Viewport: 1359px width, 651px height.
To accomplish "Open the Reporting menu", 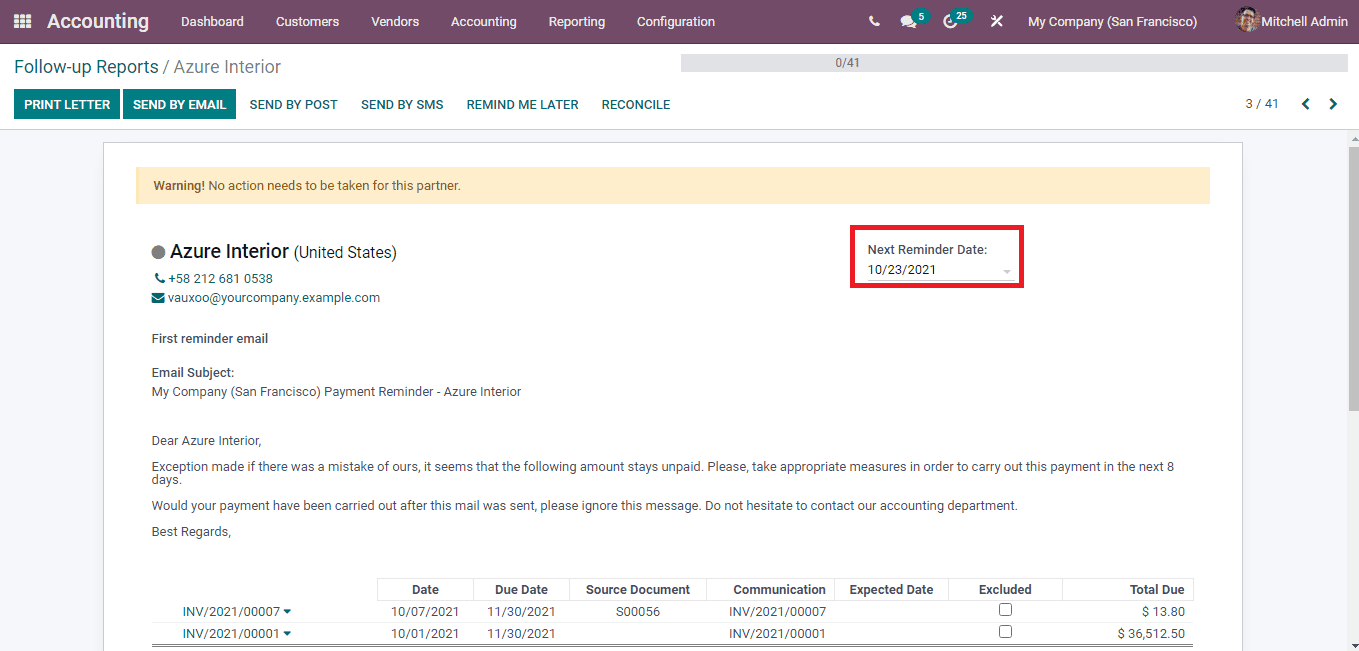I will 576,21.
